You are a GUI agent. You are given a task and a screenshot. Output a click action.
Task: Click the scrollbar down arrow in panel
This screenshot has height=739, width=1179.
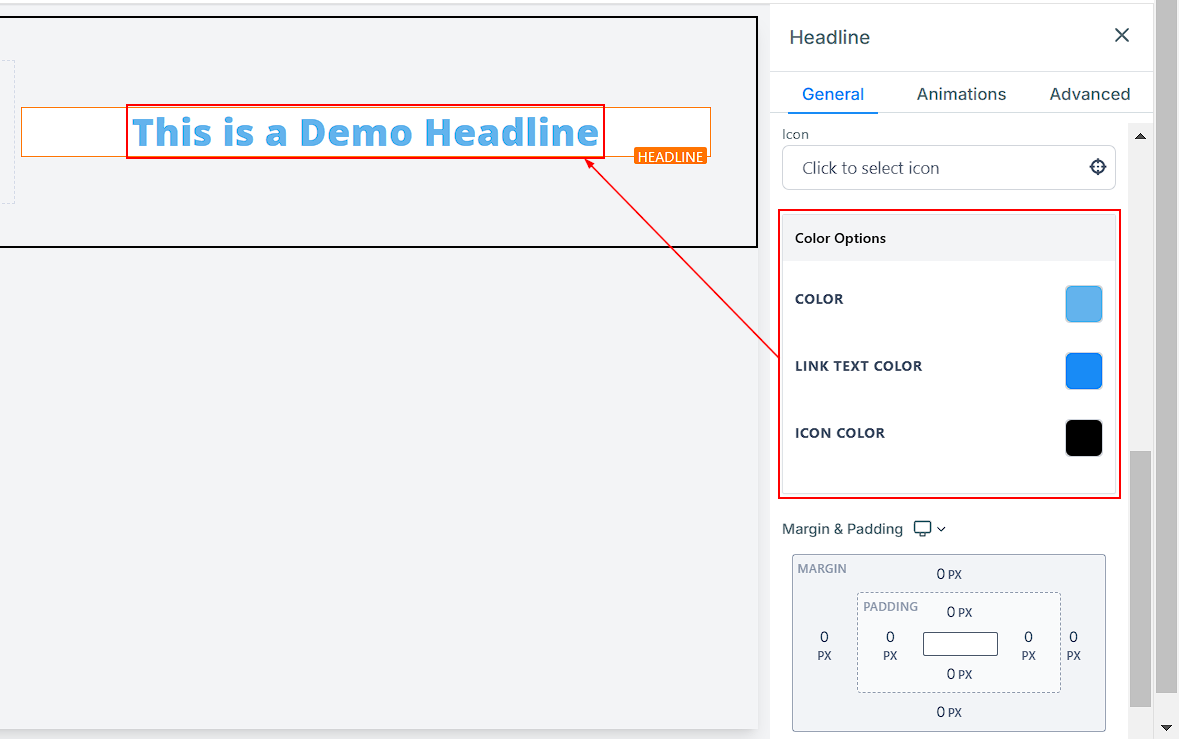tap(1165, 728)
